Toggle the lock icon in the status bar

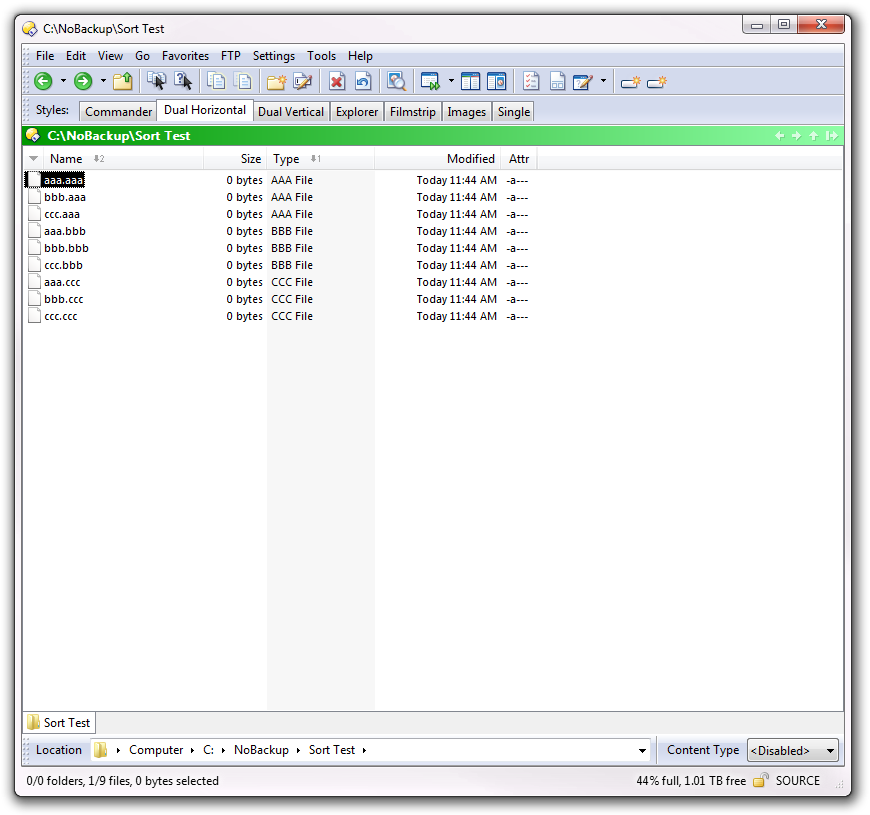tap(761, 781)
